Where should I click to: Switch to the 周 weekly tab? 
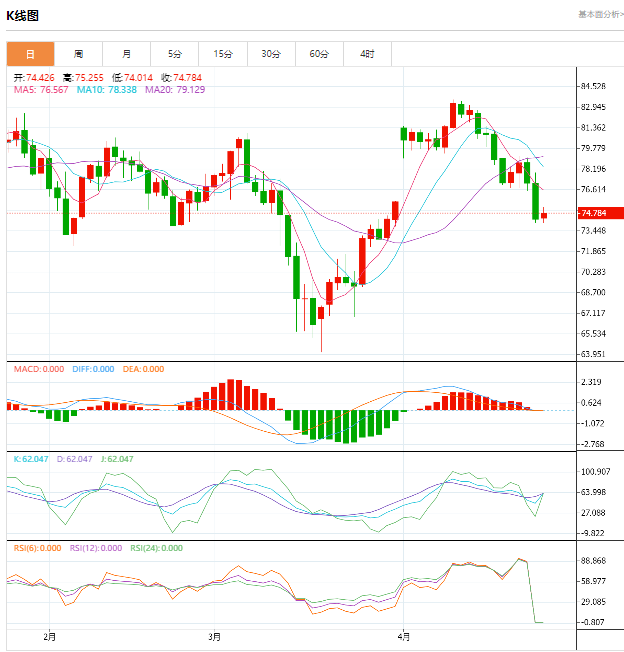pos(78,54)
